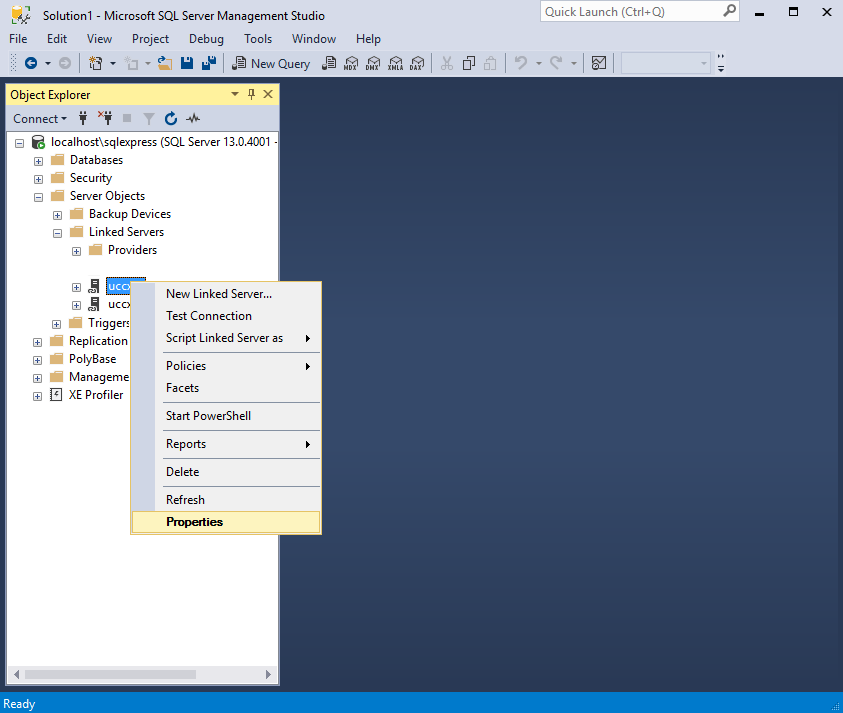Screen dimensions: 843x713
Task: Open the Tools menu in menu bar
Action: tap(258, 39)
